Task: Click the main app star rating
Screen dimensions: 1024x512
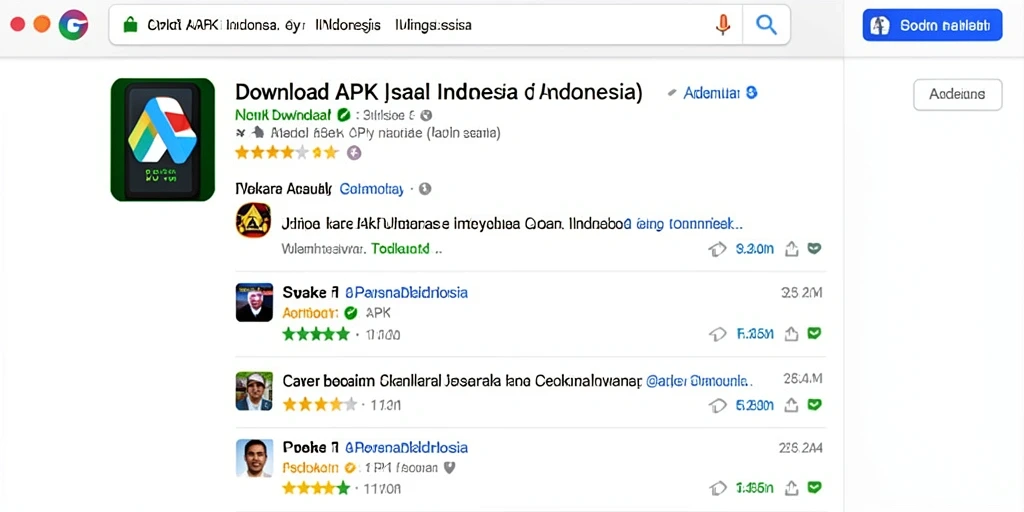Action: (x=287, y=153)
